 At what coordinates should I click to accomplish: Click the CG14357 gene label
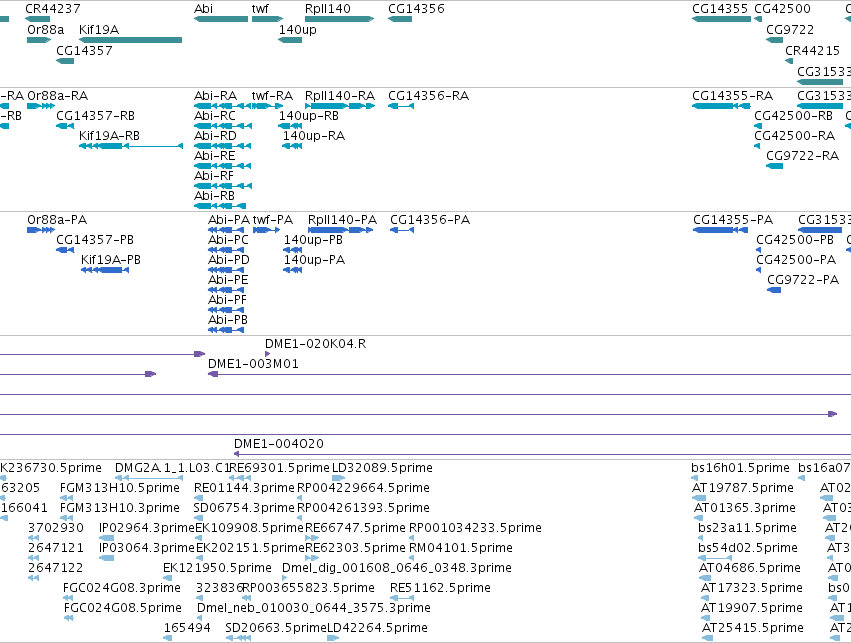(x=84, y=50)
